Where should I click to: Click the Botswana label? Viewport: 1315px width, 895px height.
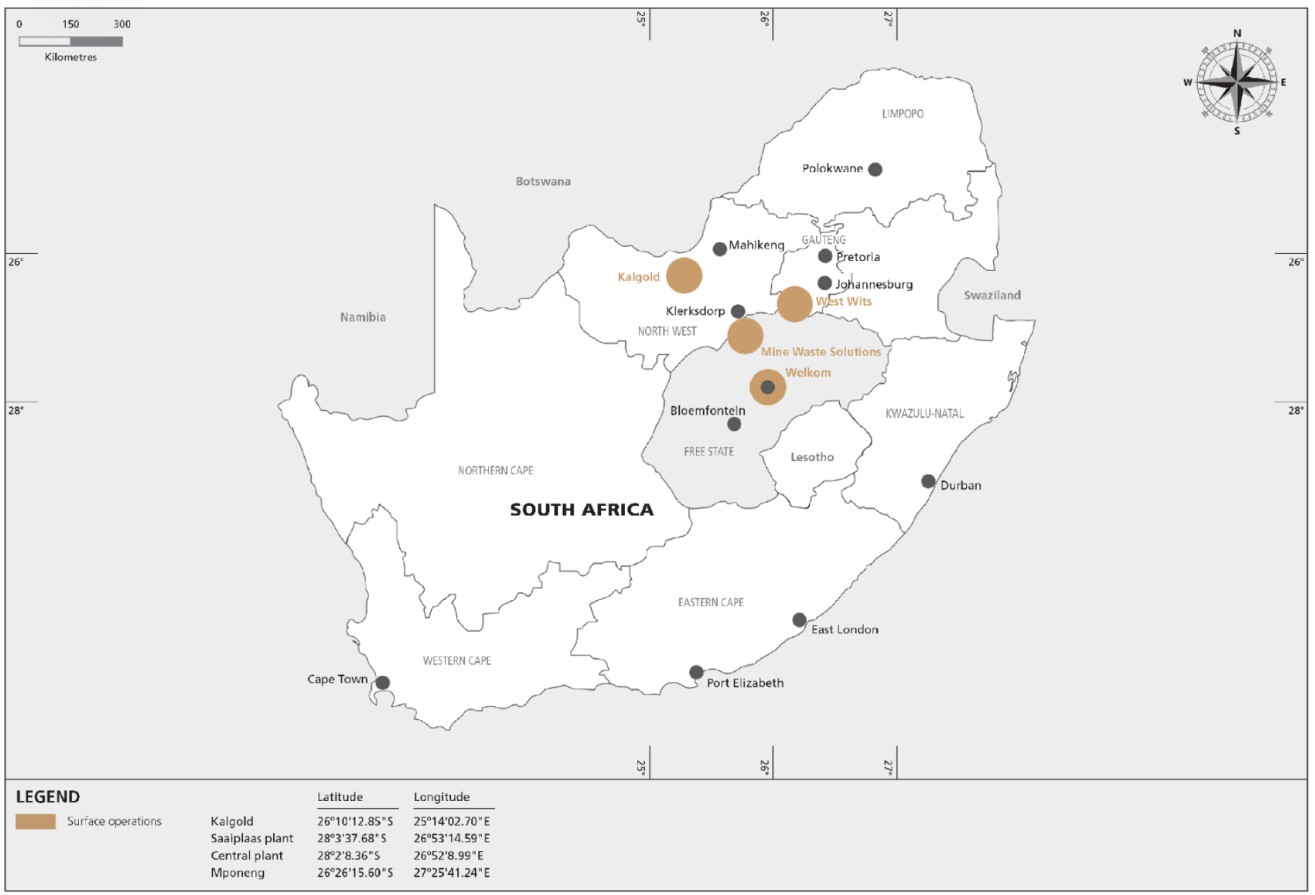tap(543, 181)
